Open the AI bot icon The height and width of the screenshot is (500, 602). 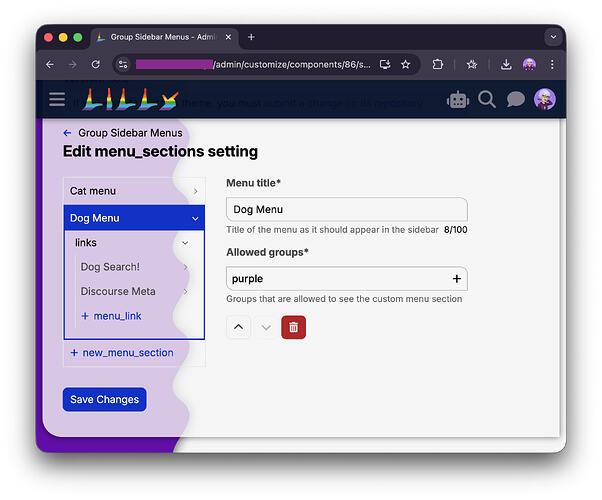click(458, 100)
